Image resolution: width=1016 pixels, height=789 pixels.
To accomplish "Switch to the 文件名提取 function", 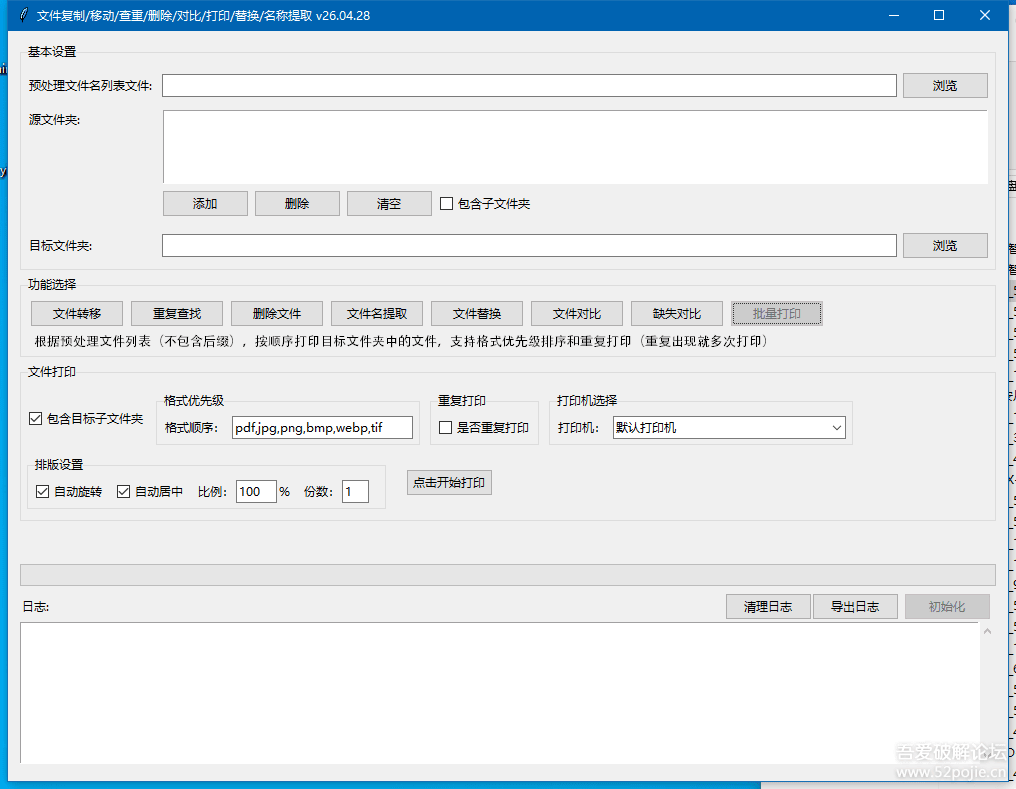I will [376, 314].
